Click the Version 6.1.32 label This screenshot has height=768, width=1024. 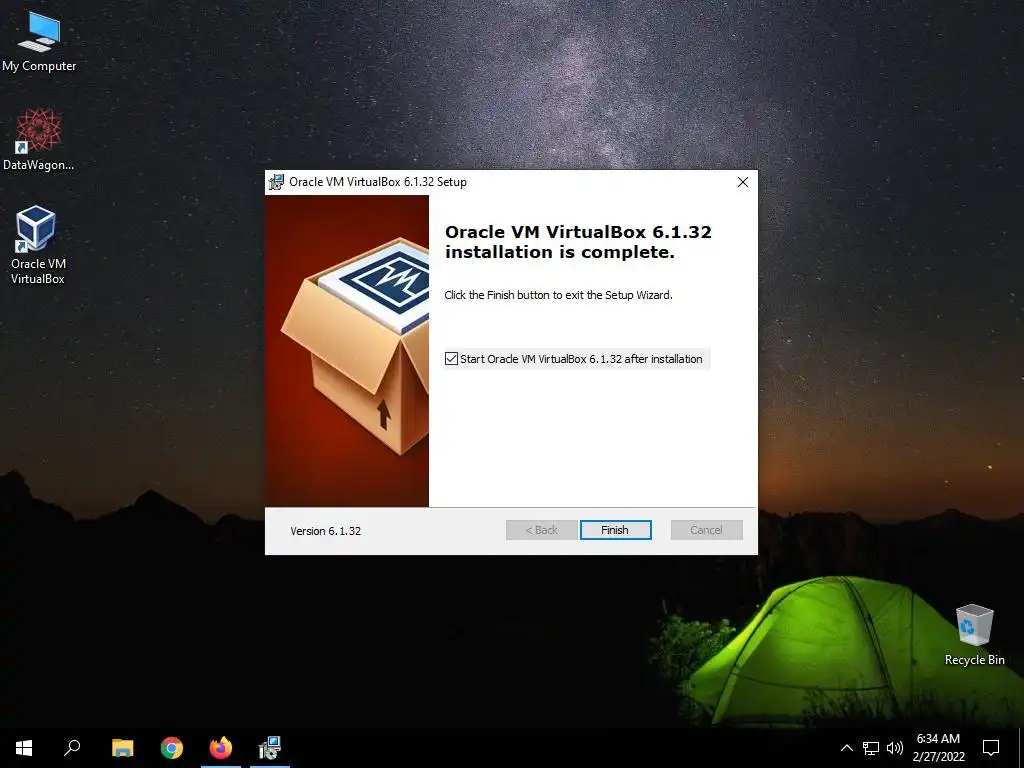pyautogui.click(x=325, y=531)
